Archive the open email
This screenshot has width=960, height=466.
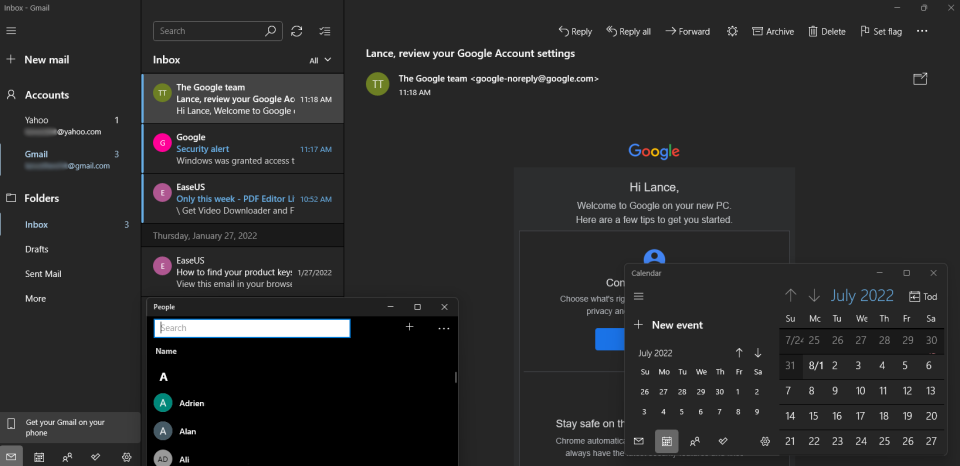point(773,31)
